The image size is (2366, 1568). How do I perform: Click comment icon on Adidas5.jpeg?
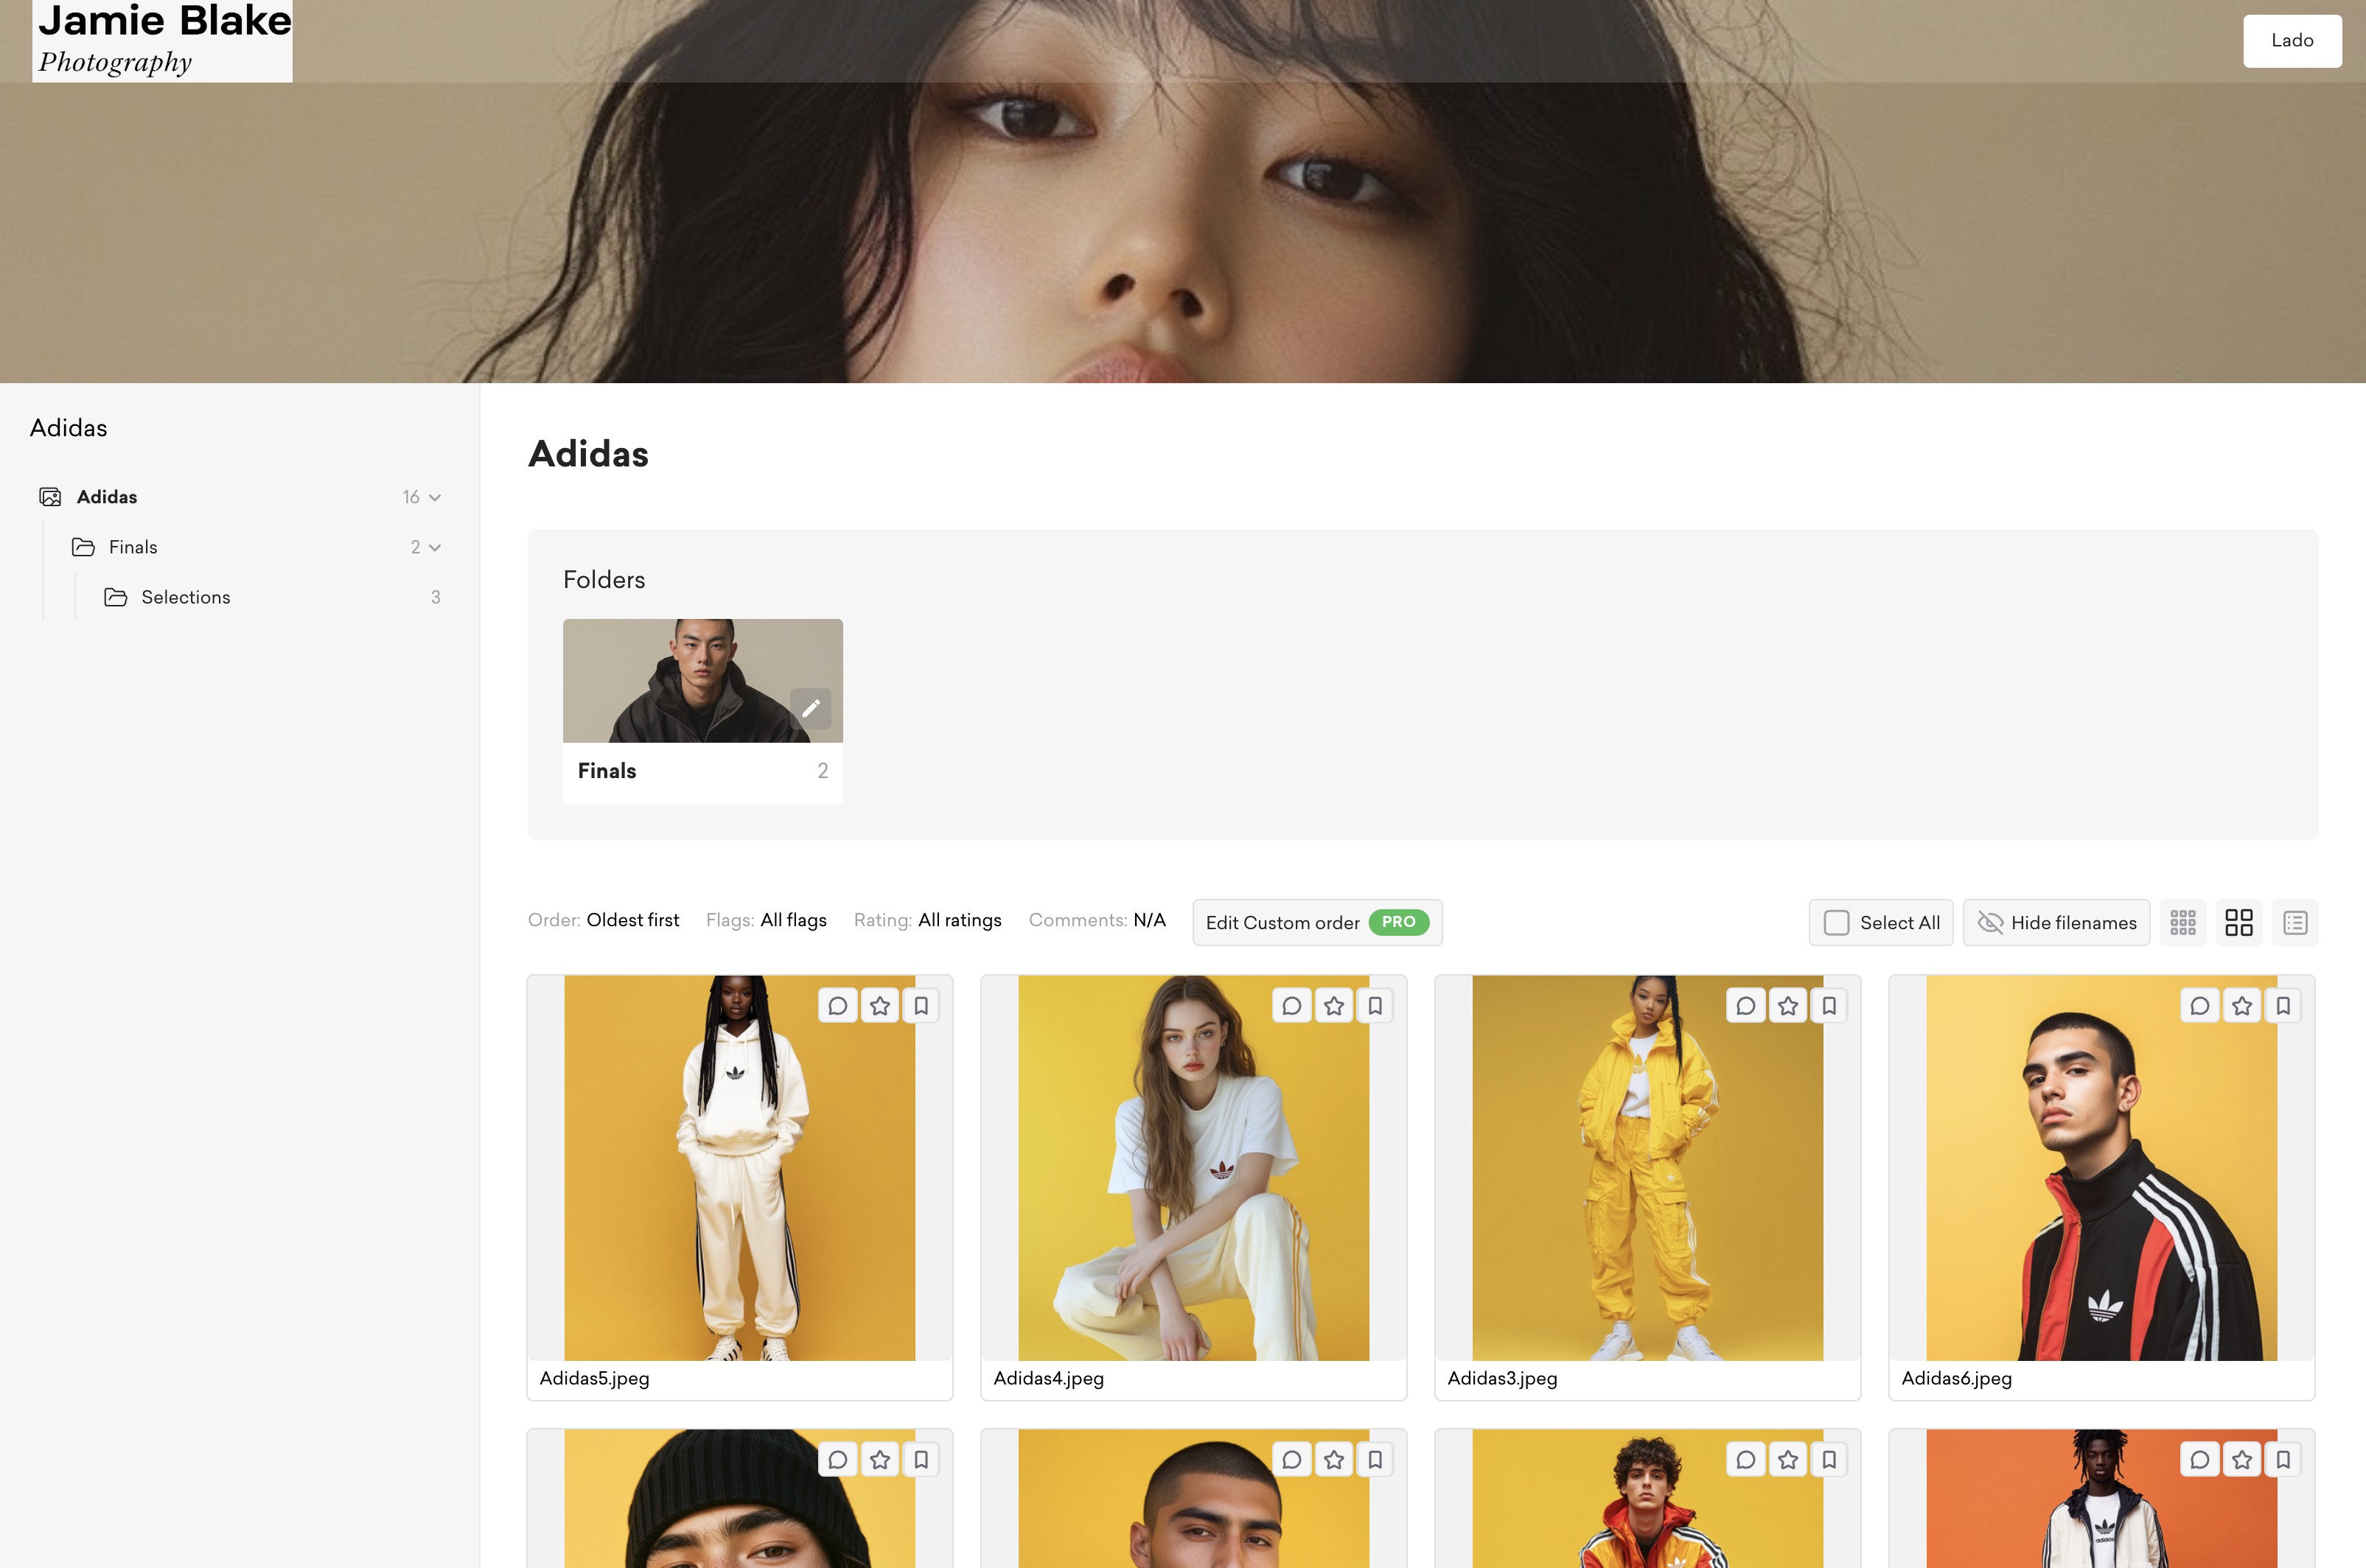click(x=838, y=1006)
